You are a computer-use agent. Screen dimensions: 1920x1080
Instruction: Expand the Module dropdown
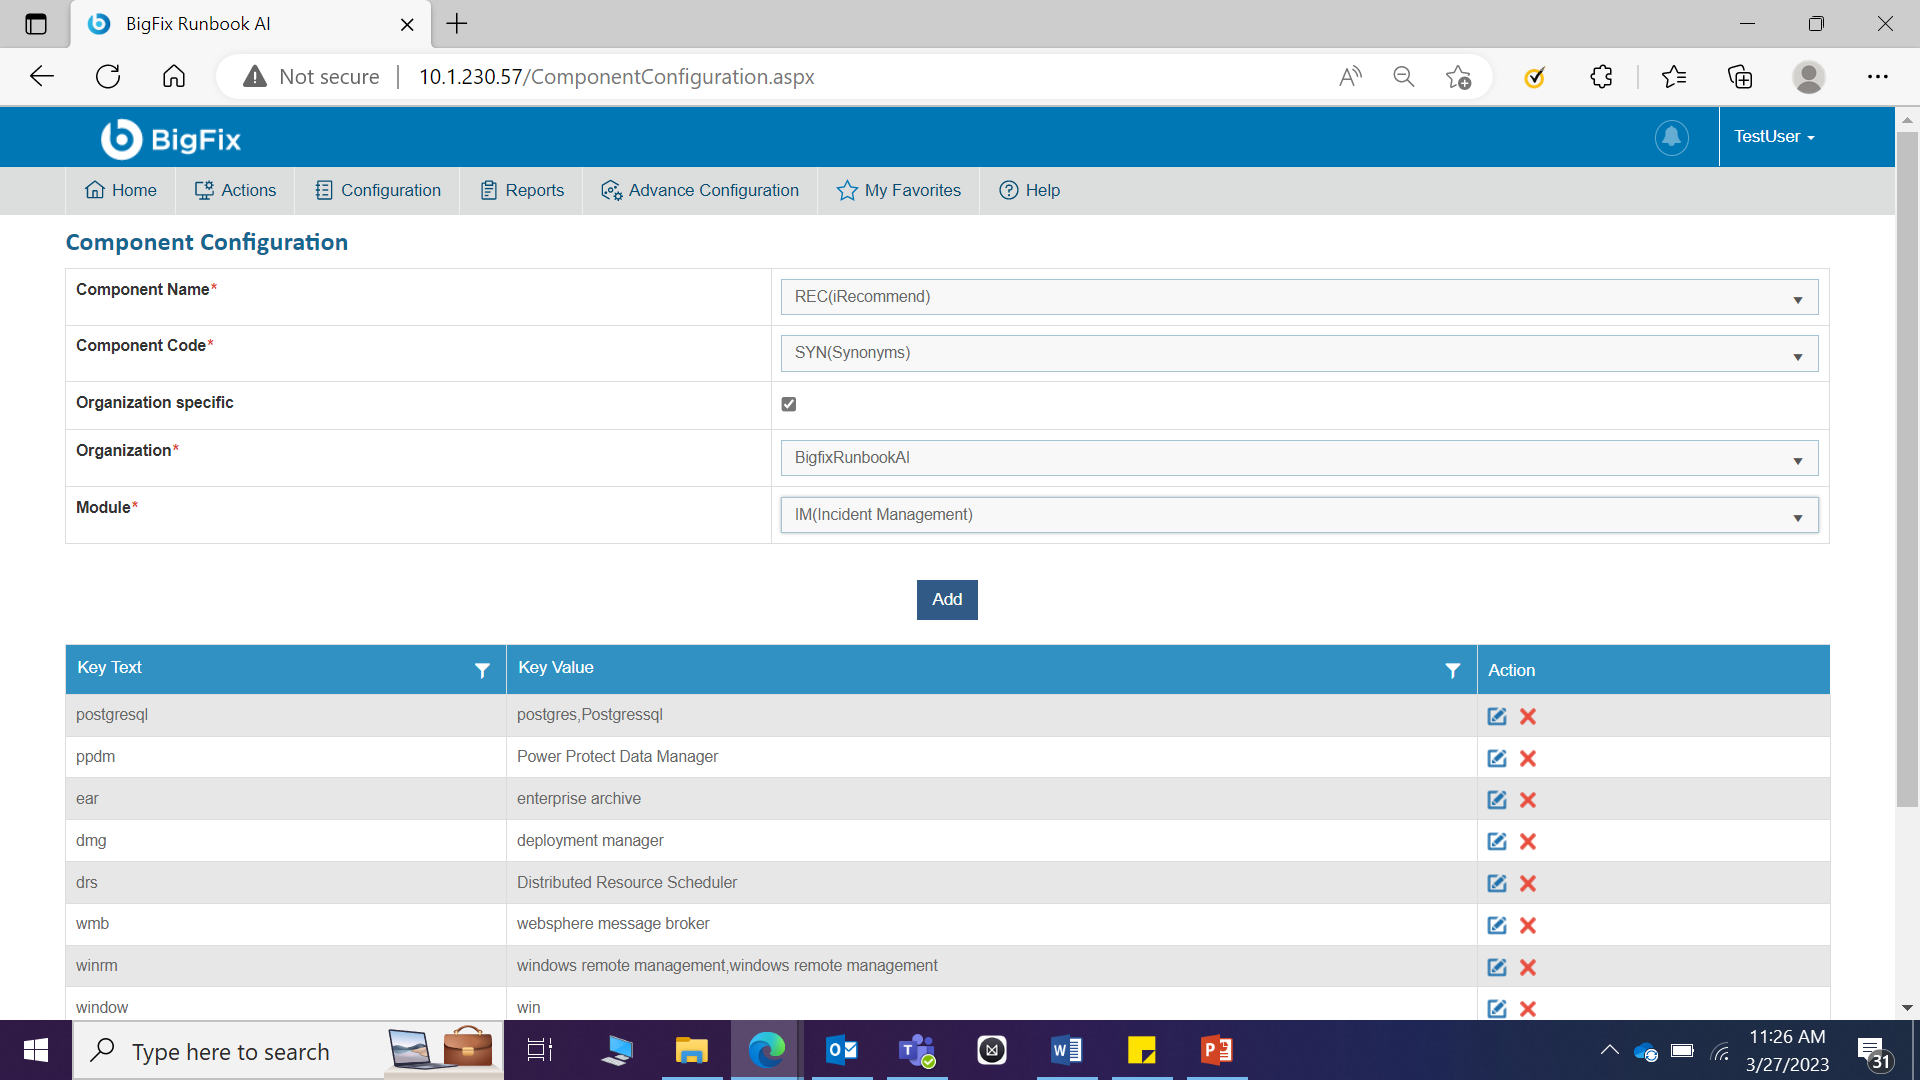point(1298,515)
